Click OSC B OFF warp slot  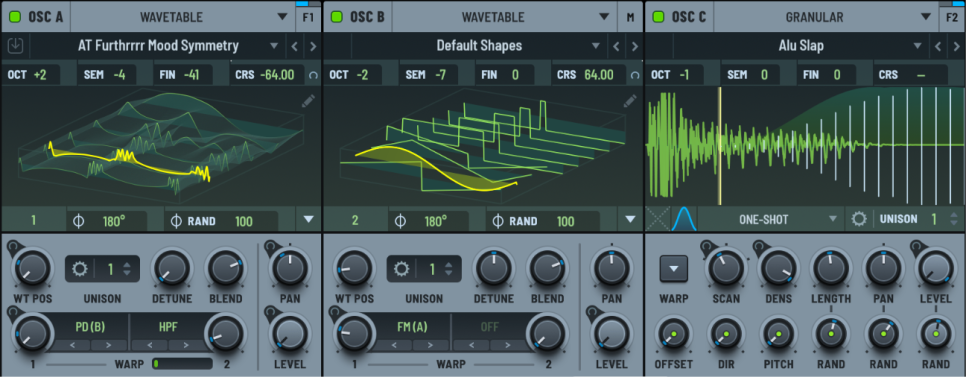[489, 327]
